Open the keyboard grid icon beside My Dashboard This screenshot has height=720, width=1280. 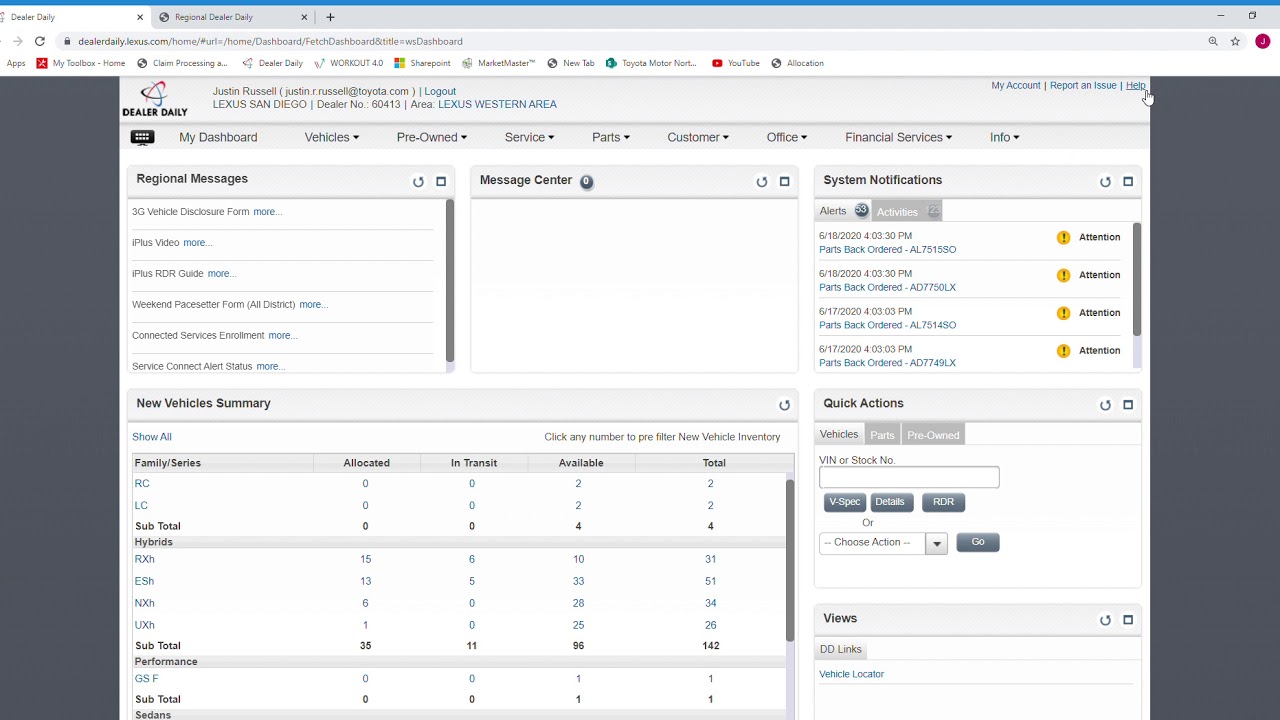coord(142,138)
